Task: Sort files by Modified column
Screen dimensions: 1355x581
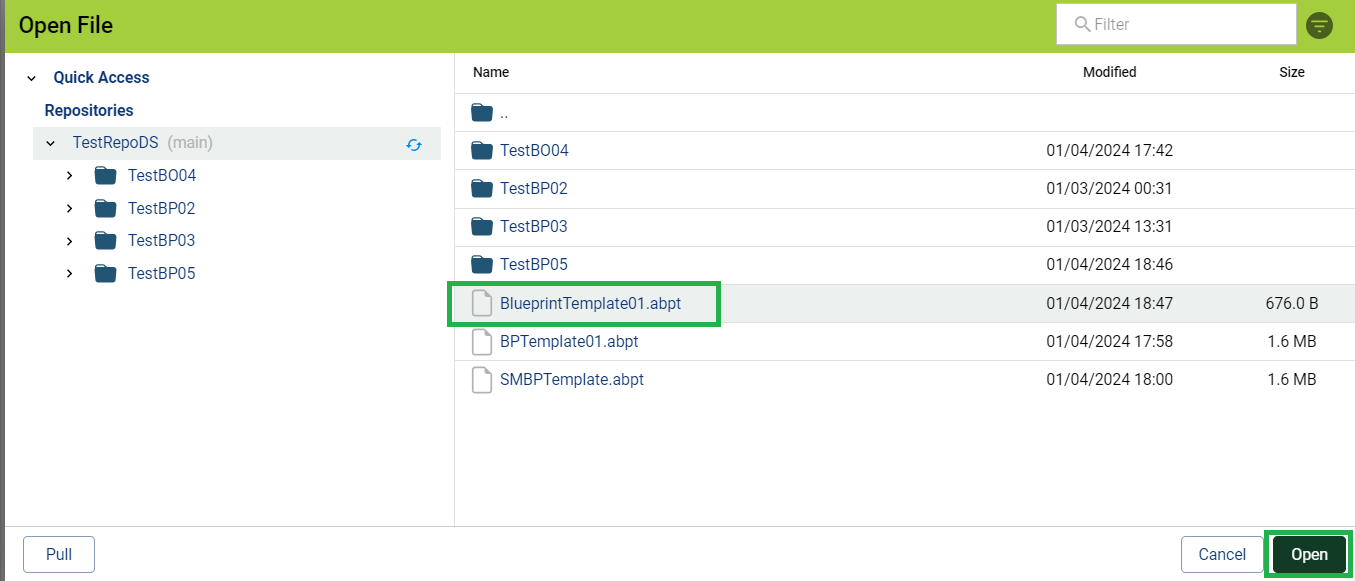Action: pos(1109,72)
